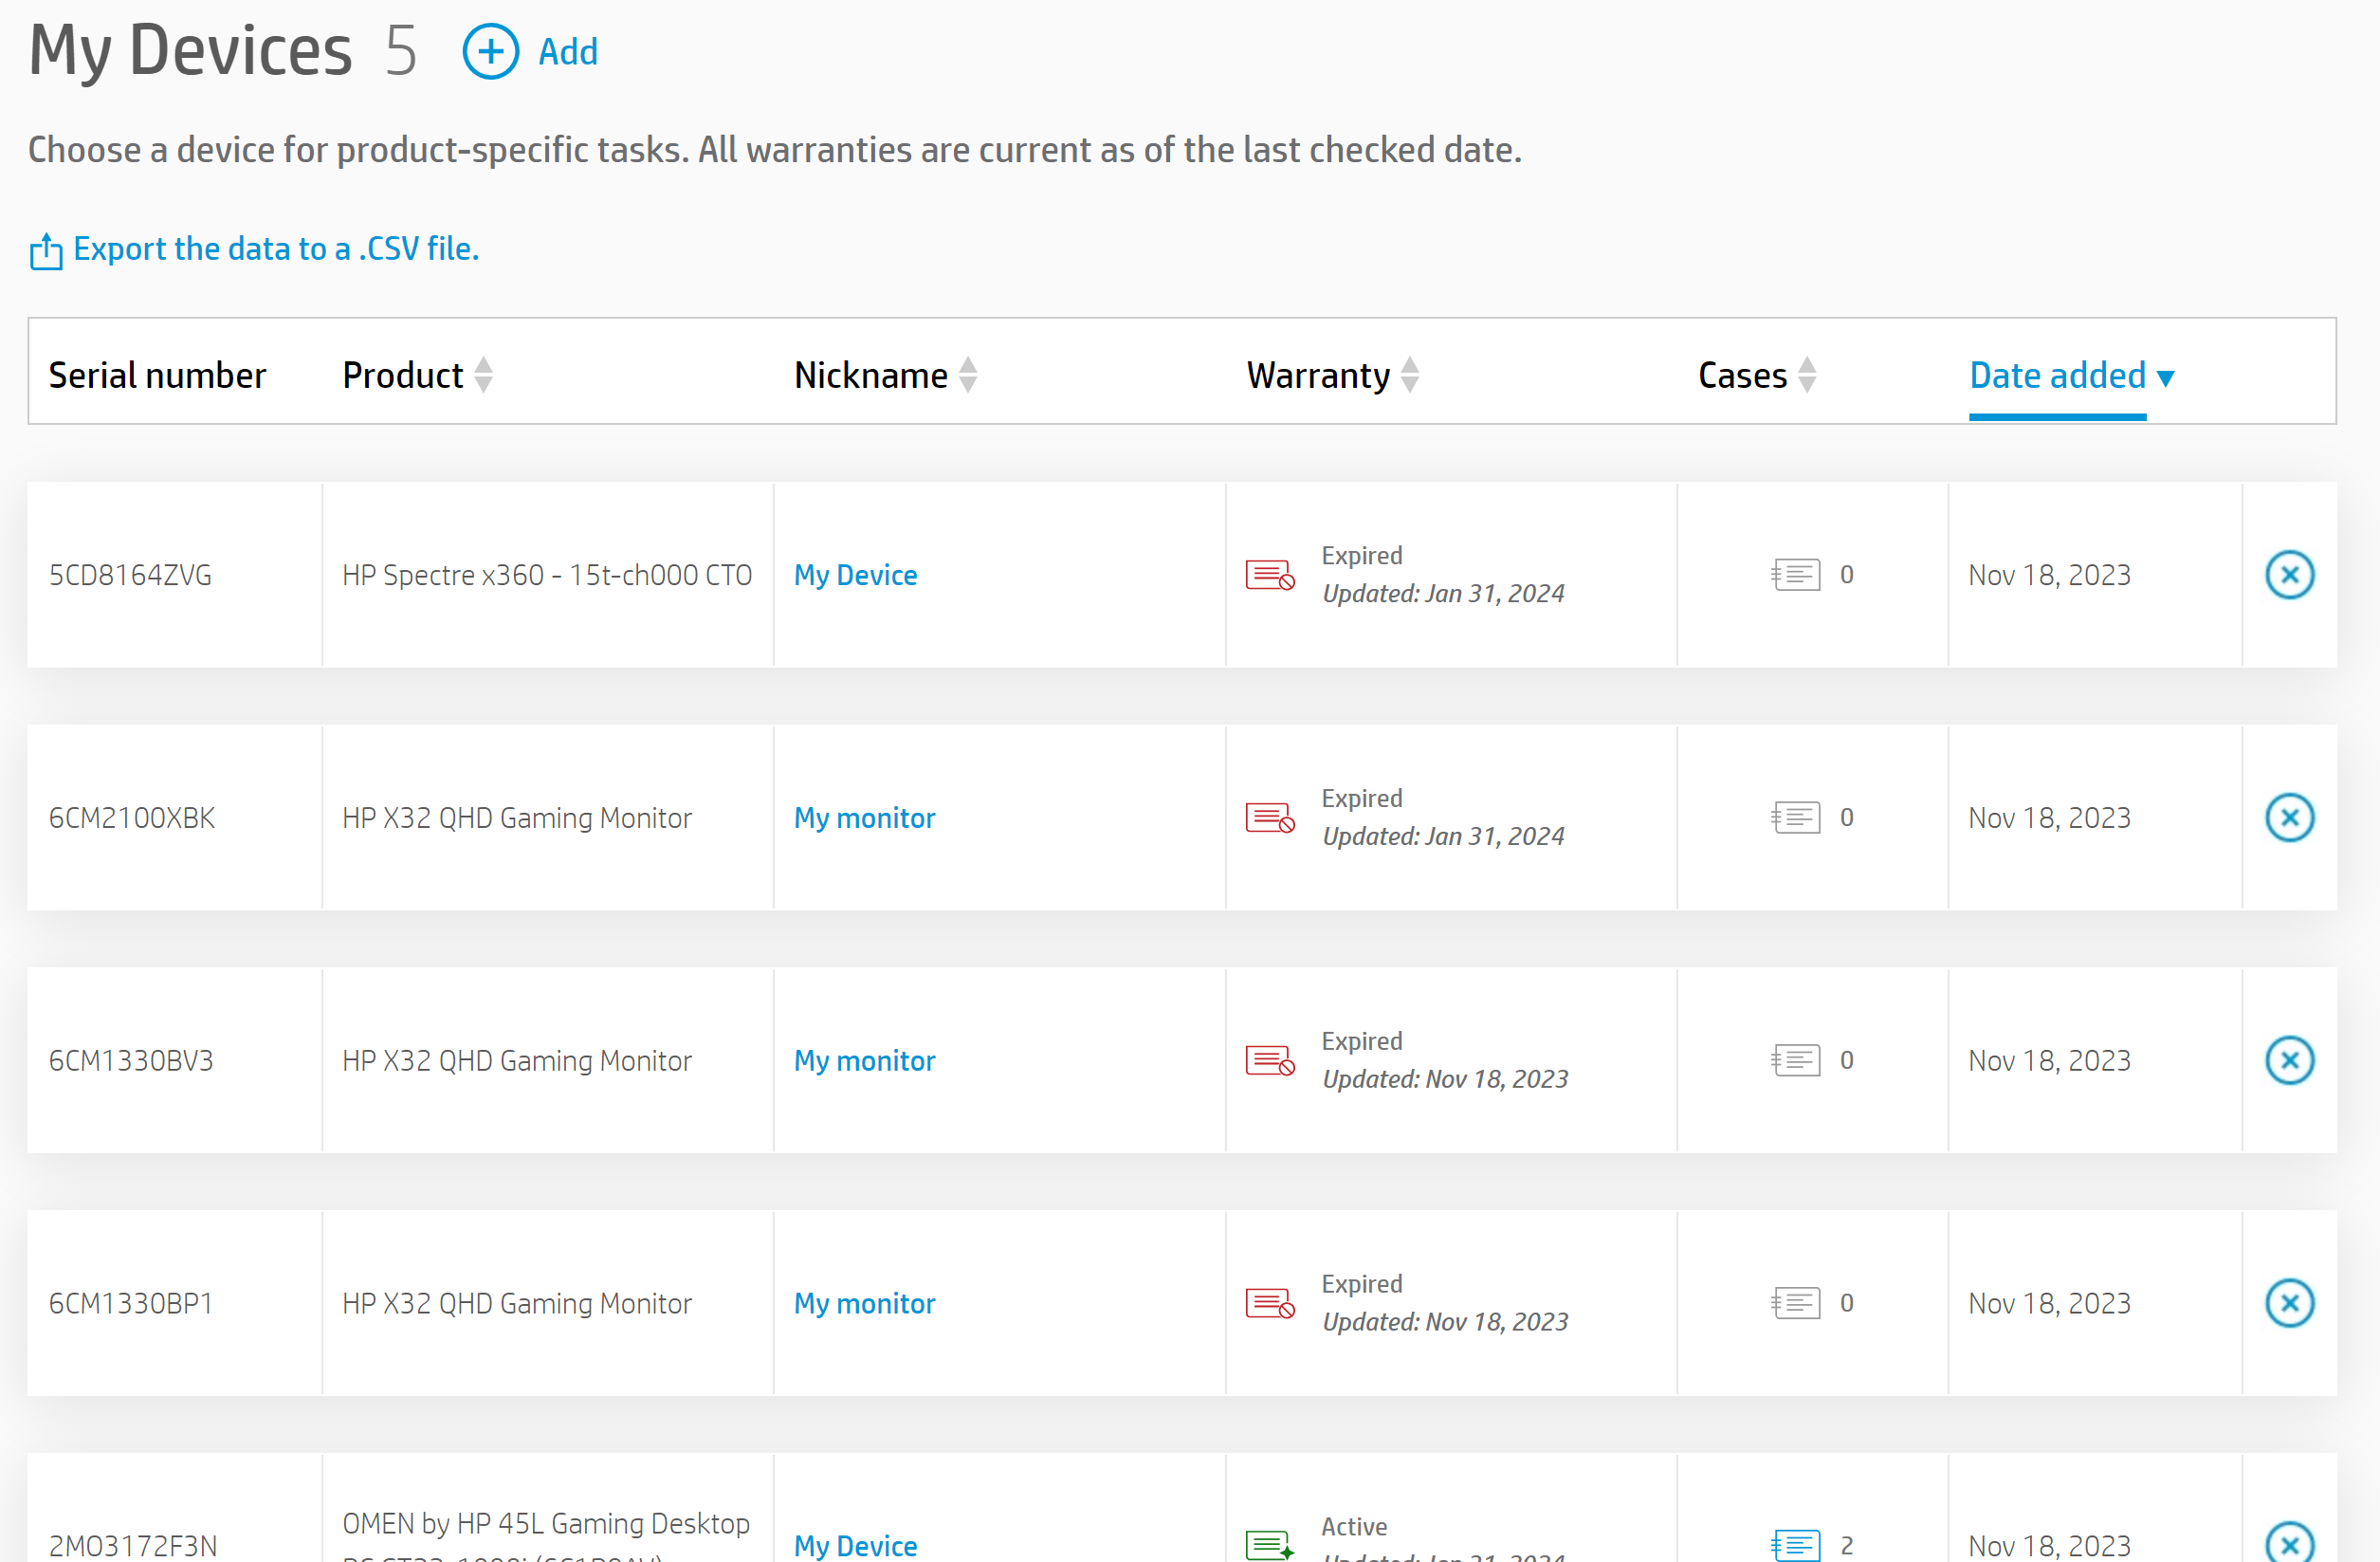Screen dimensions: 2380x1562
Task: Click cases icon for 6CM2100XBK row
Action: pos(1796,818)
